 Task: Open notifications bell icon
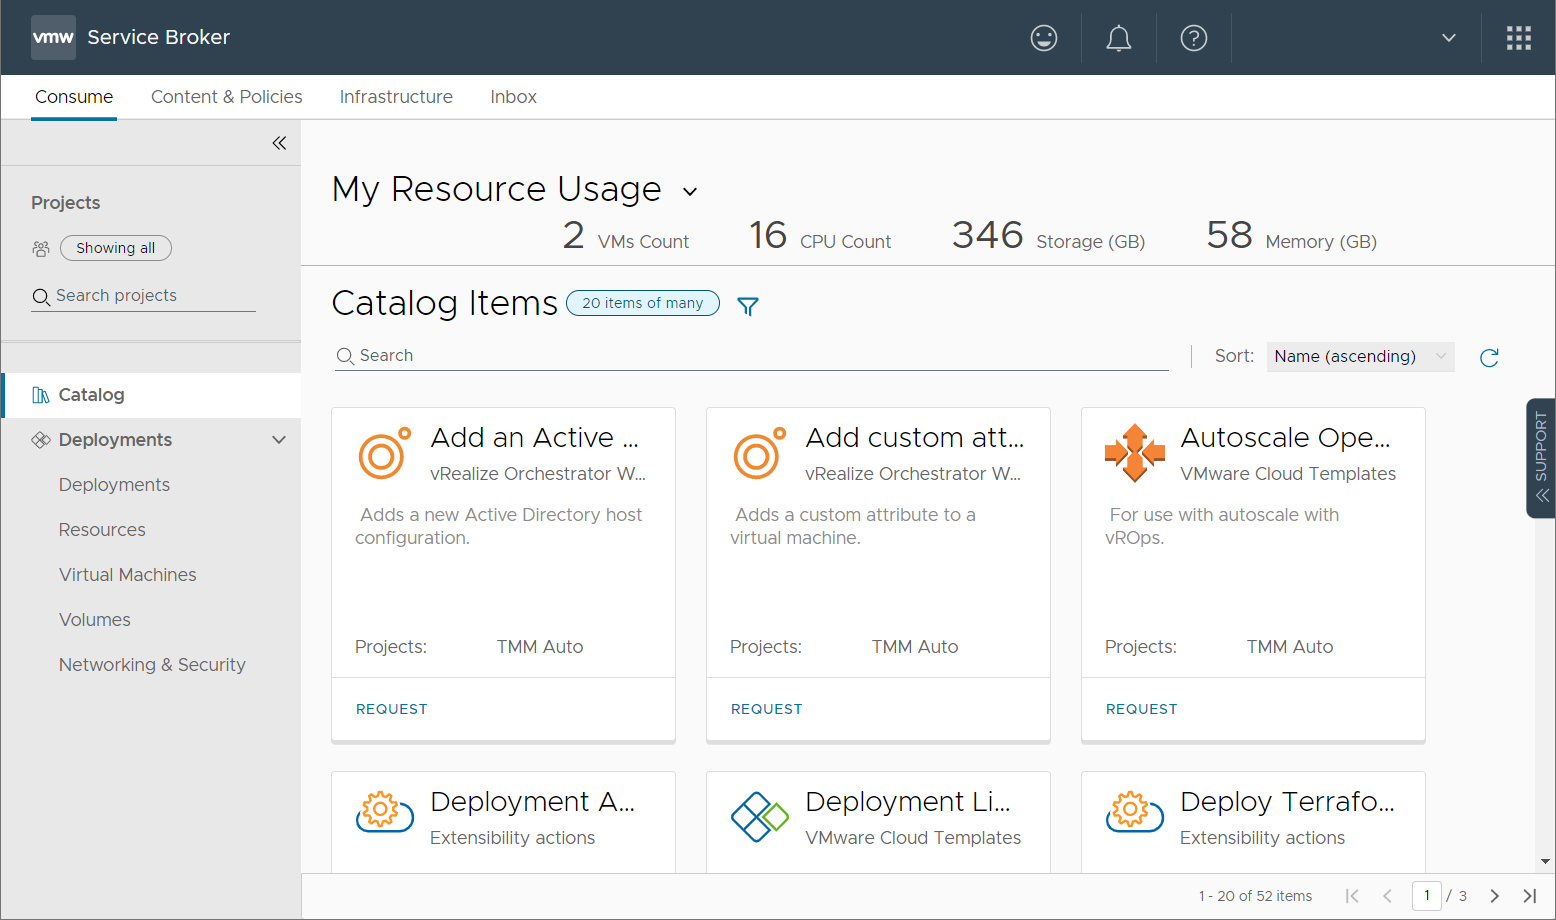[1119, 38]
